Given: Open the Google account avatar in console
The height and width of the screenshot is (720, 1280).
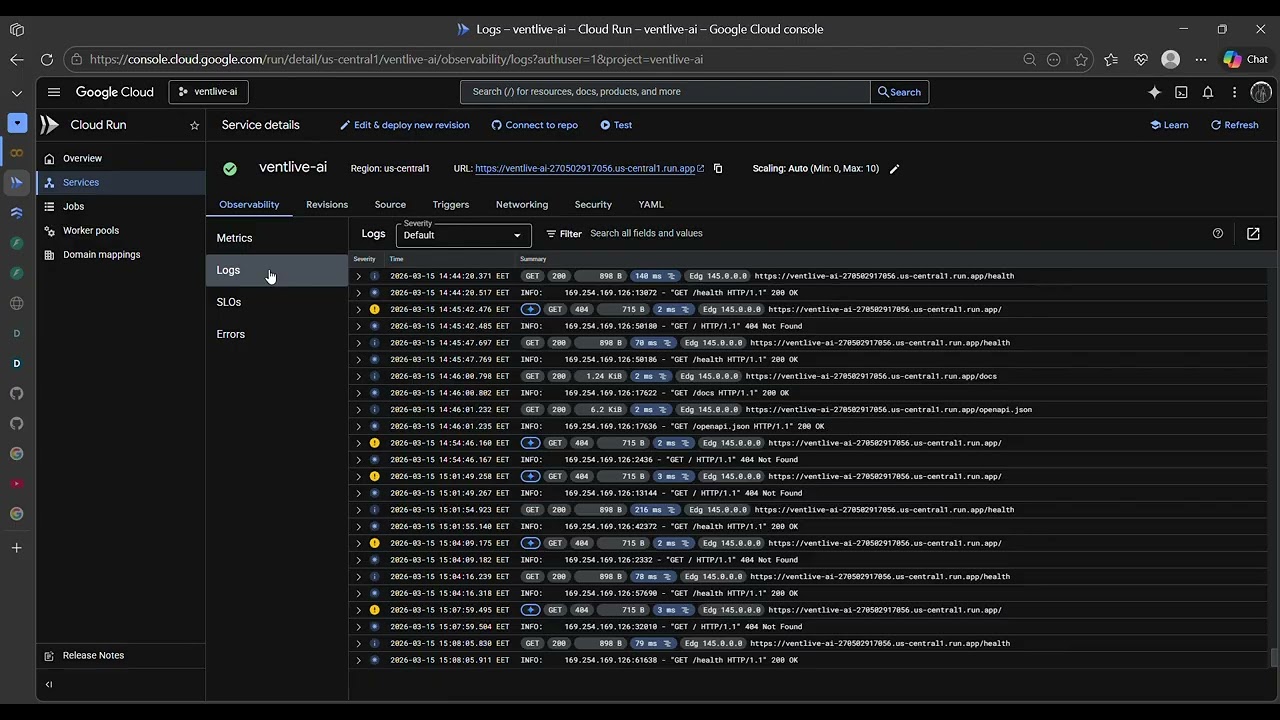Looking at the screenshot, I should point(1261,92).
